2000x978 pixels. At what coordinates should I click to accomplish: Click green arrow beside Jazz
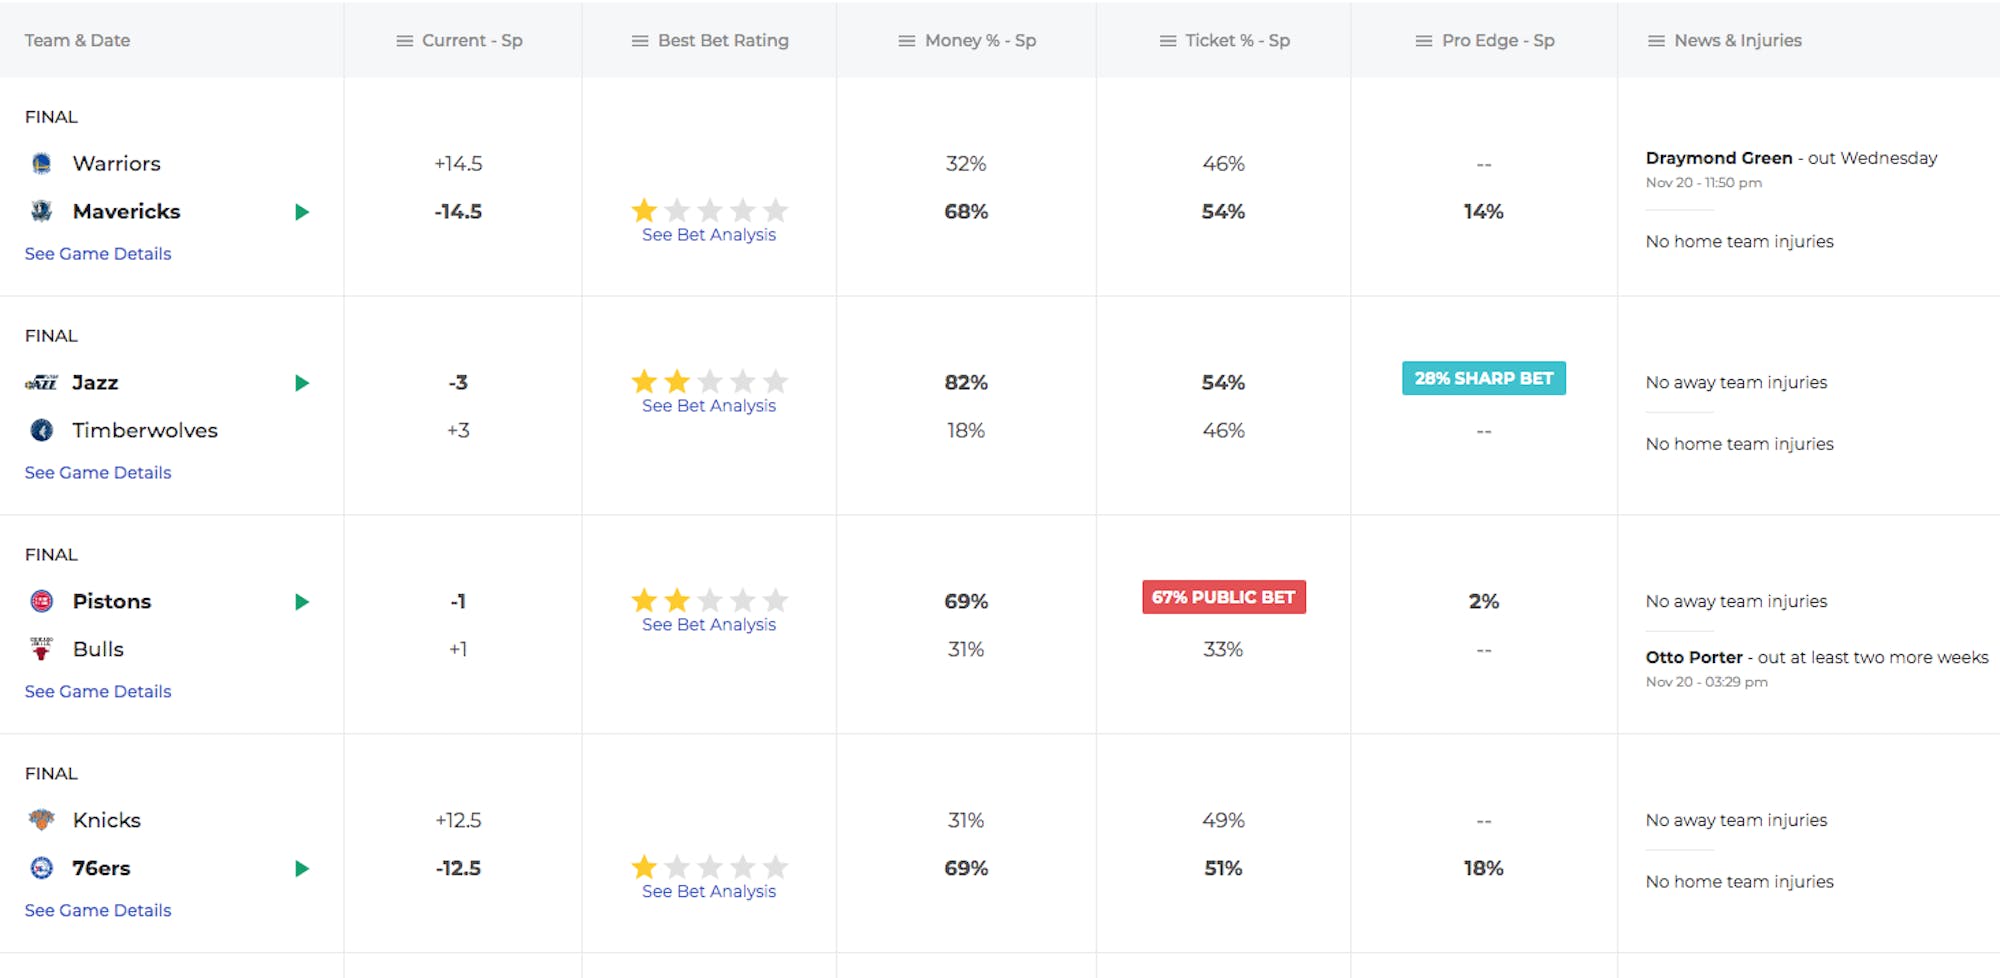(x=302, y=383)
